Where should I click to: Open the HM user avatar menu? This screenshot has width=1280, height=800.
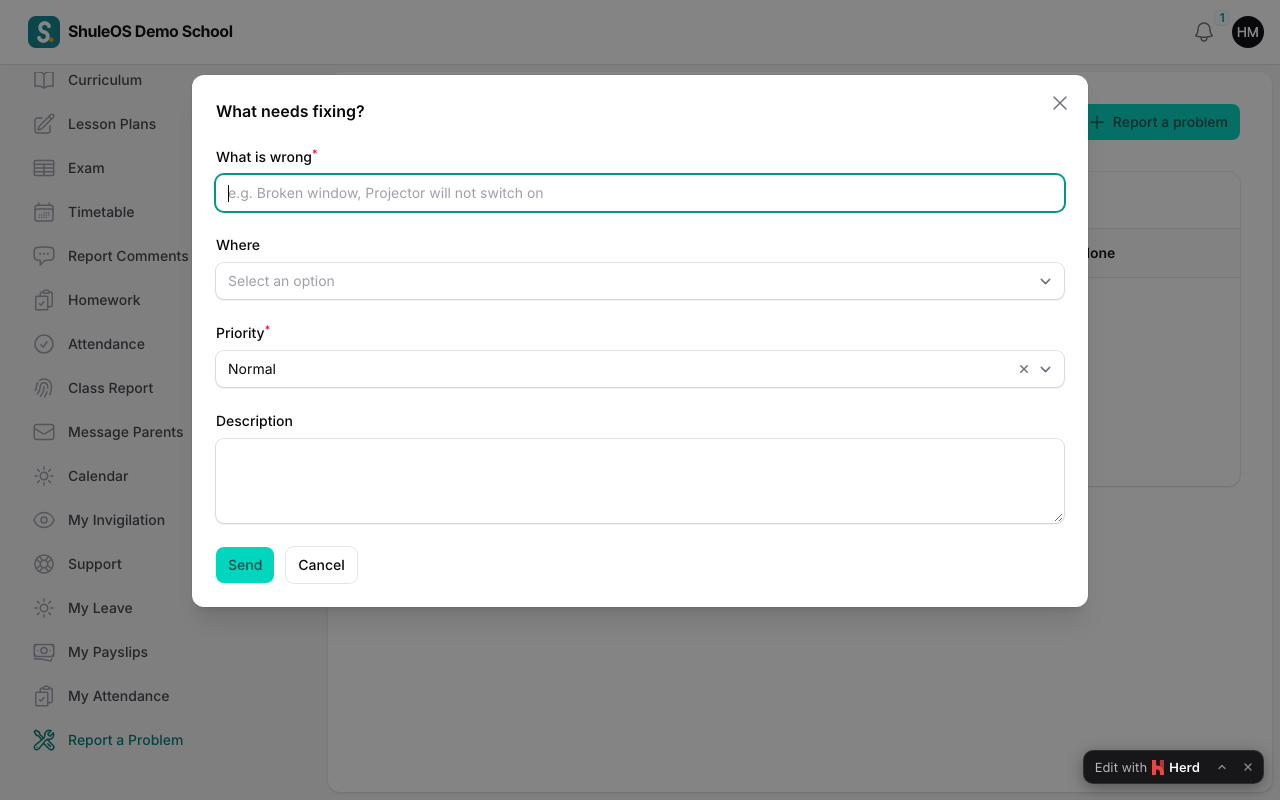pos(1248,32)
